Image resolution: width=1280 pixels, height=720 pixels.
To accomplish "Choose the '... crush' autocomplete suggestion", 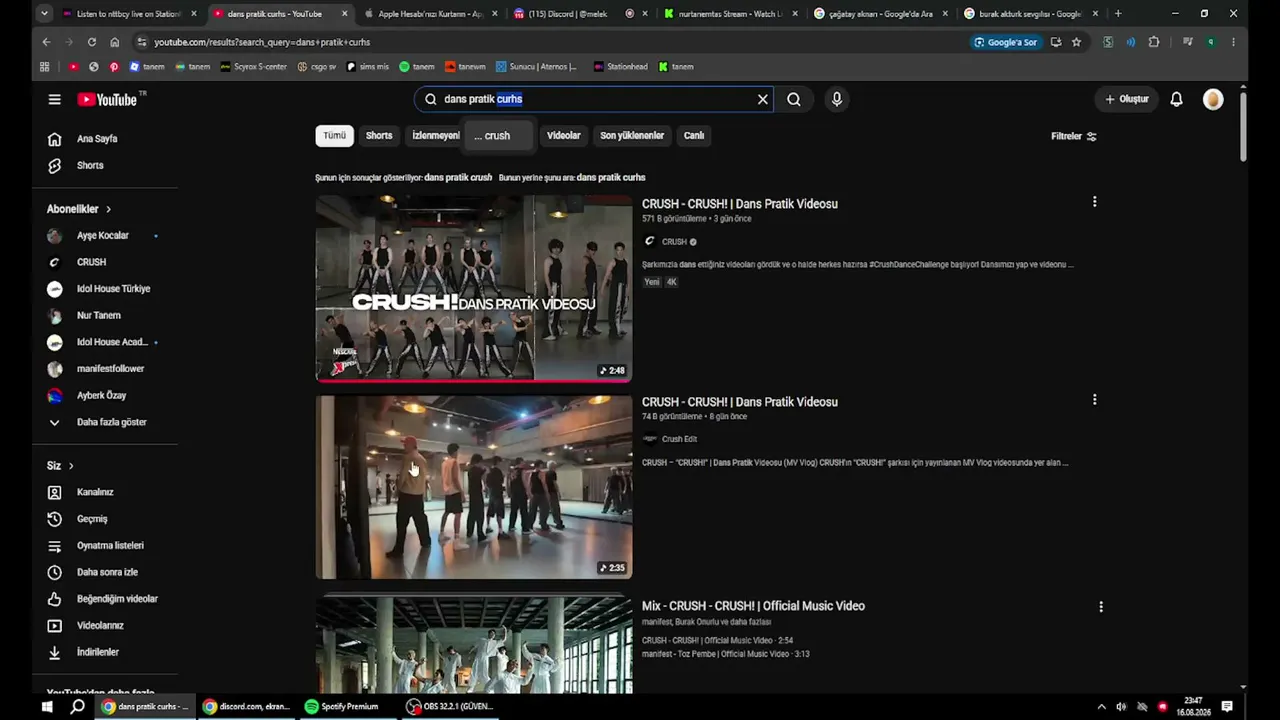I will pos(497,136).
